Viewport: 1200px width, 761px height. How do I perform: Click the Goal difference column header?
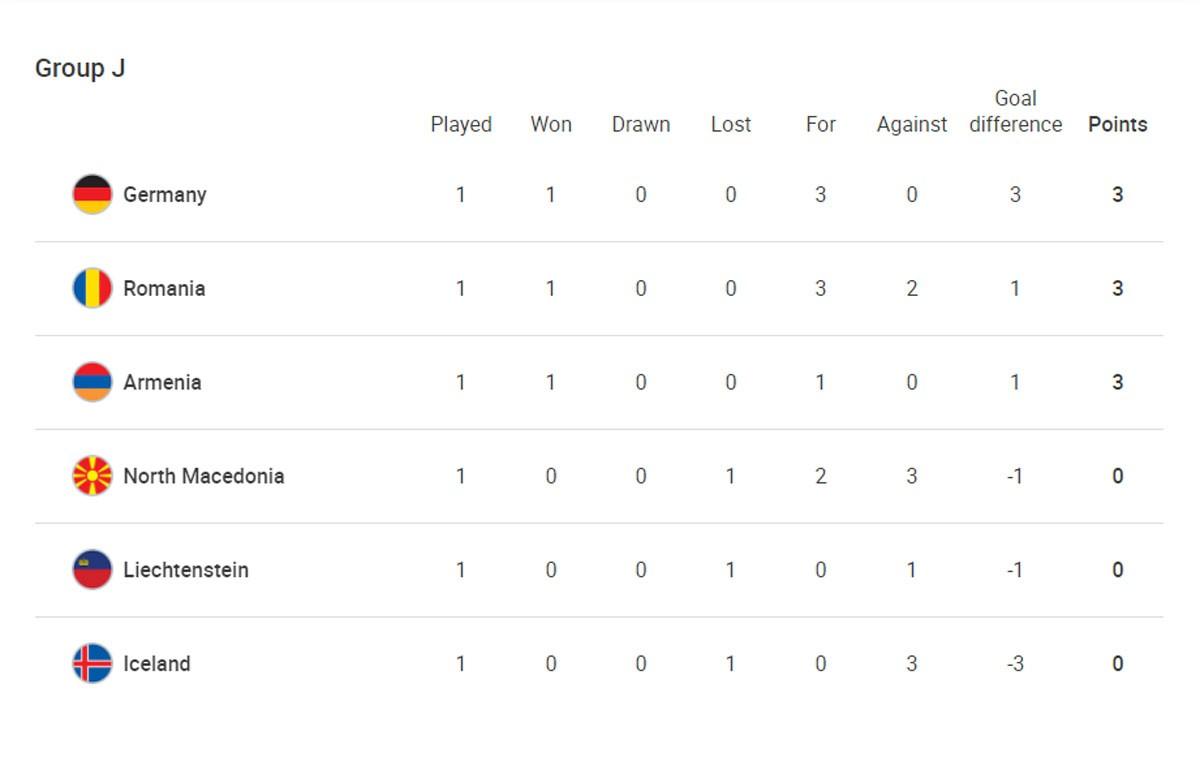1015,112
